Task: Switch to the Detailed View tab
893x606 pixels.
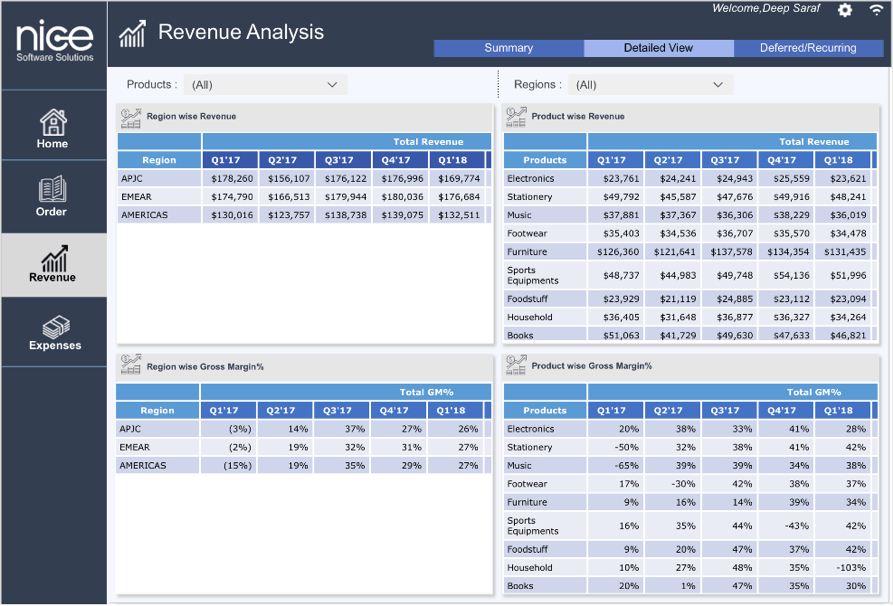Action: click(658, 48)
